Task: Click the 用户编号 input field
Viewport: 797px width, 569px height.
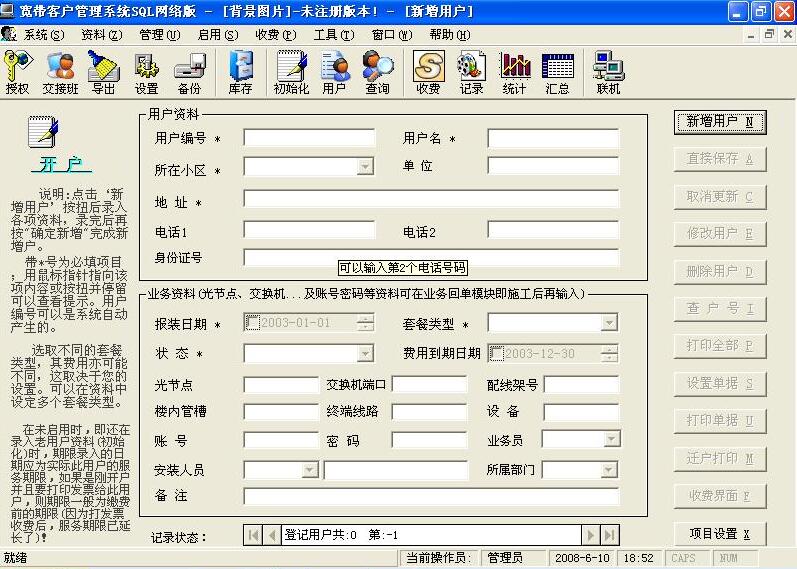Action: [x=309, y=138]
